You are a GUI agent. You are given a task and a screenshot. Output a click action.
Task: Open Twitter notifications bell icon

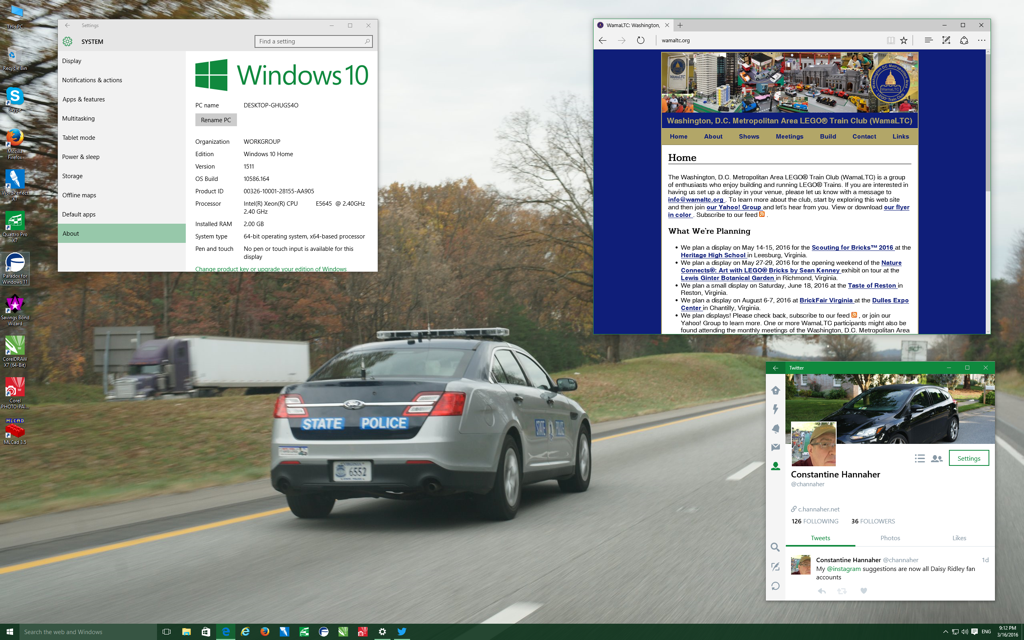(x=775, y=428)
